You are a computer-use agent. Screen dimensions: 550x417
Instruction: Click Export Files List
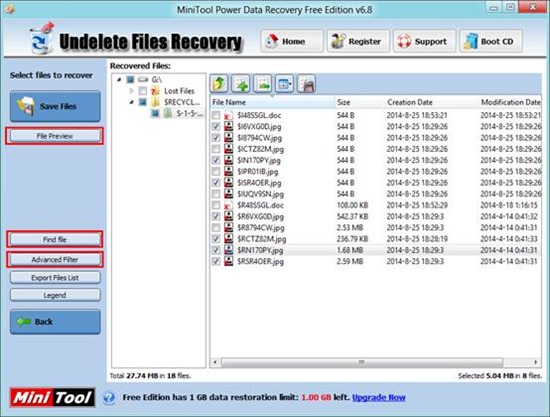click(55, 278)
